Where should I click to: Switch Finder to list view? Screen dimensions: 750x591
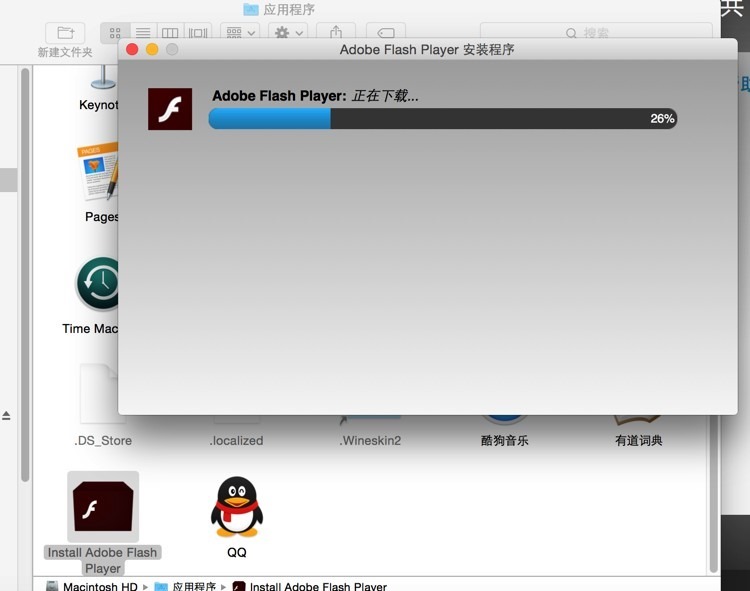[143, 33]
